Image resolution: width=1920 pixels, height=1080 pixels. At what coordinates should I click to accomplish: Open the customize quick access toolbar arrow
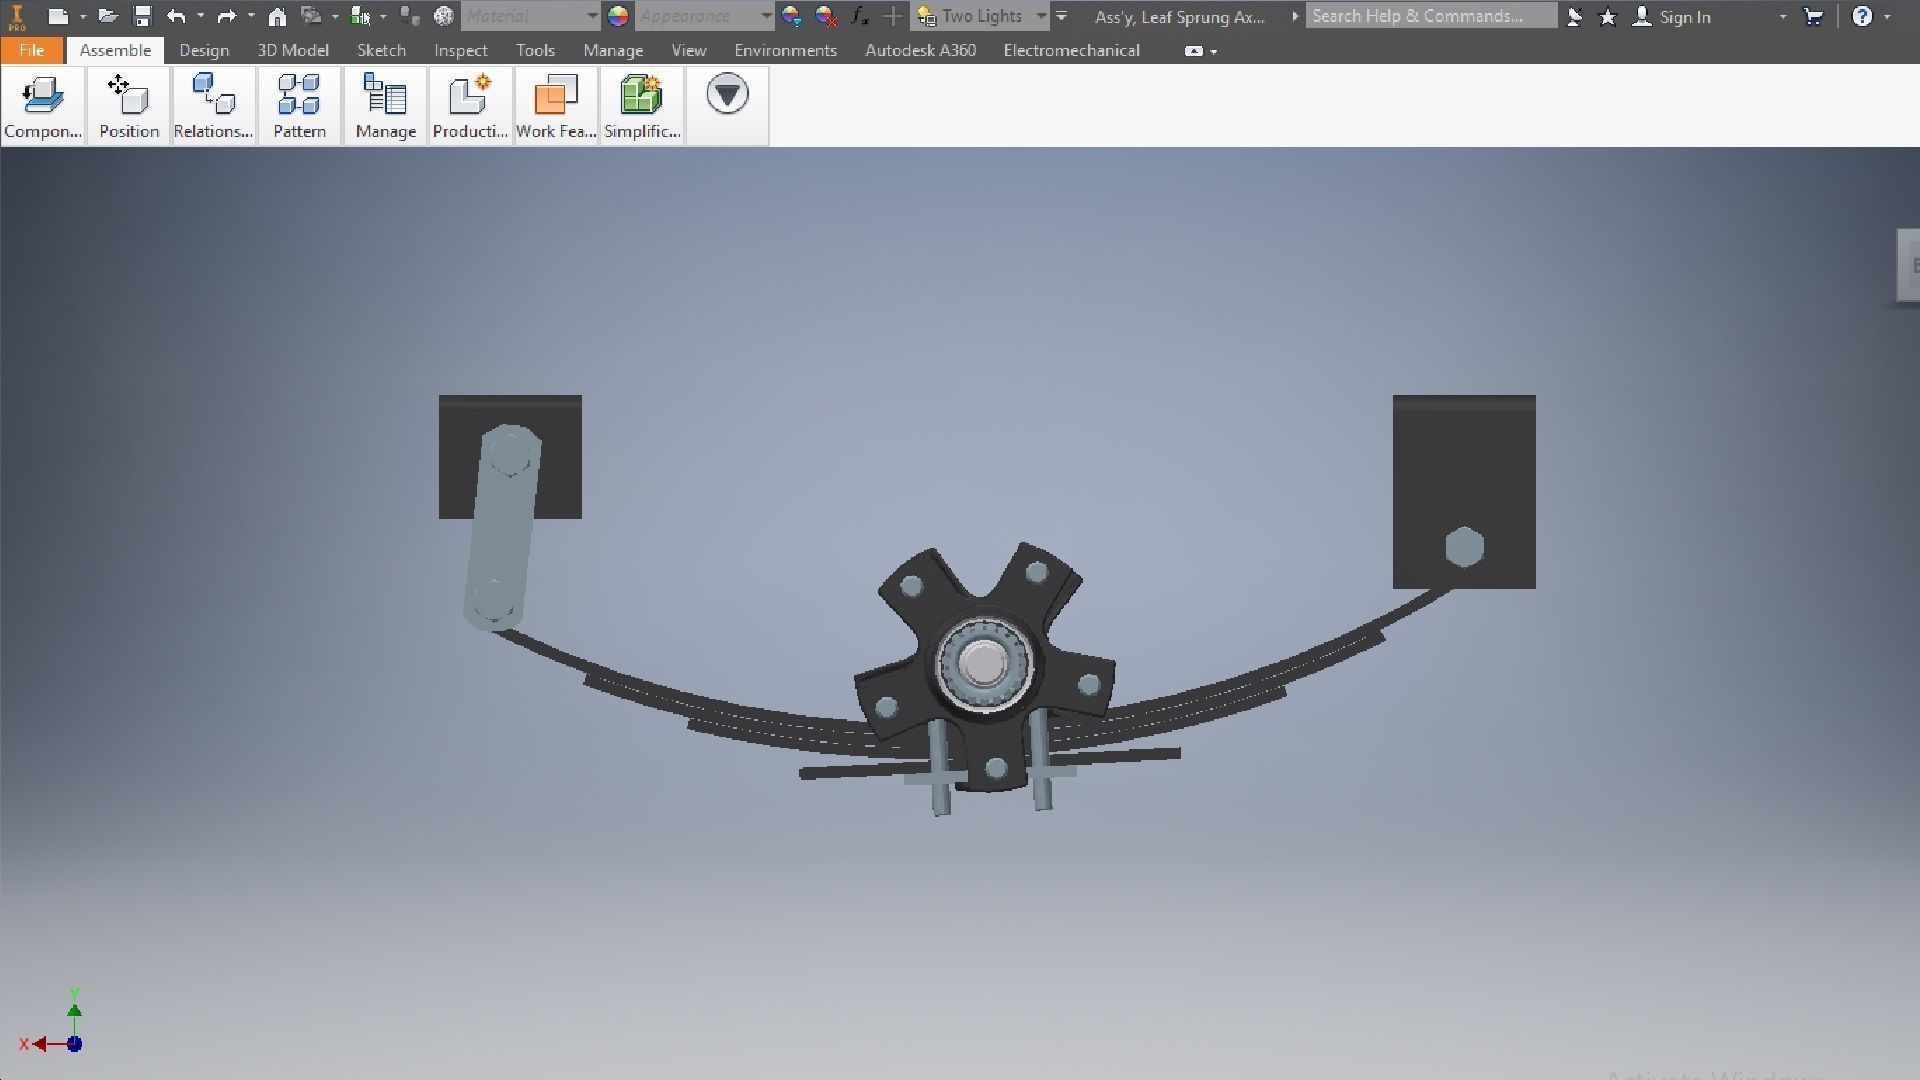tap(1062, 16)
